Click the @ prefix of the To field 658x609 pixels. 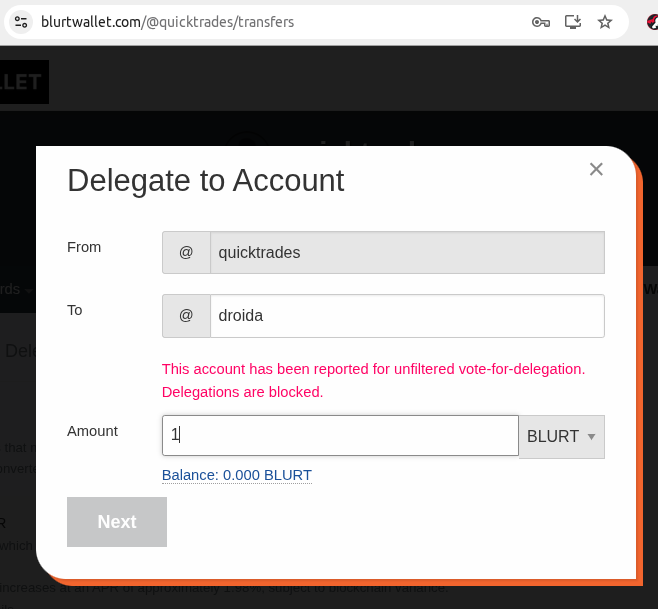[186, 316]
